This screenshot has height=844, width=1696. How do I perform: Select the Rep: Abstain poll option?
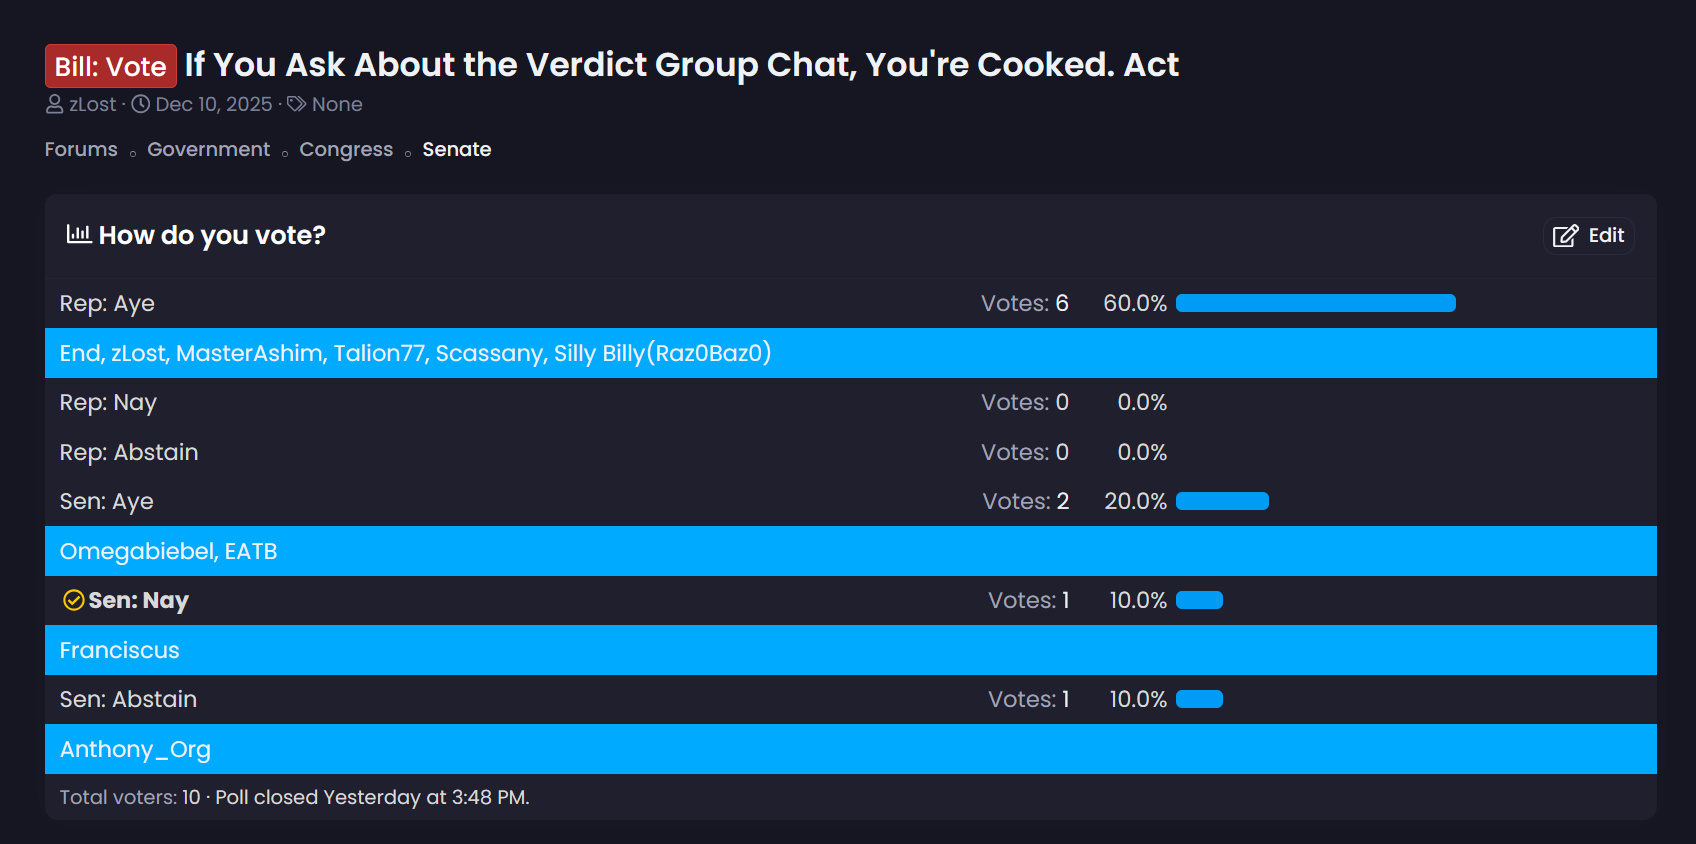pyautogui.click(x=129, y=452)
